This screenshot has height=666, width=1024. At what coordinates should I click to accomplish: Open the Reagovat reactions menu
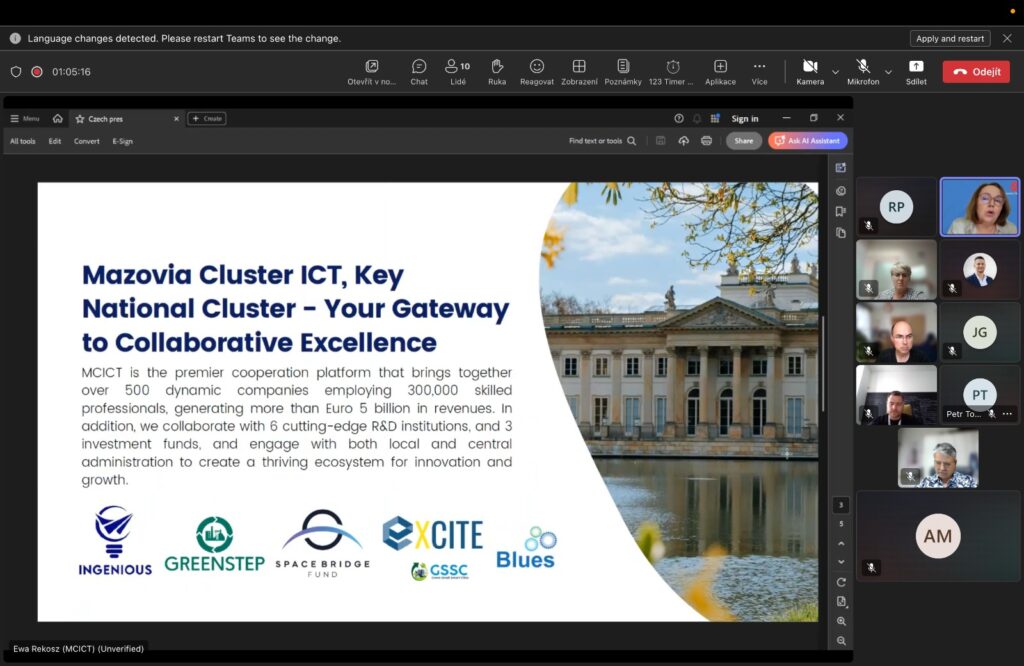536,71
